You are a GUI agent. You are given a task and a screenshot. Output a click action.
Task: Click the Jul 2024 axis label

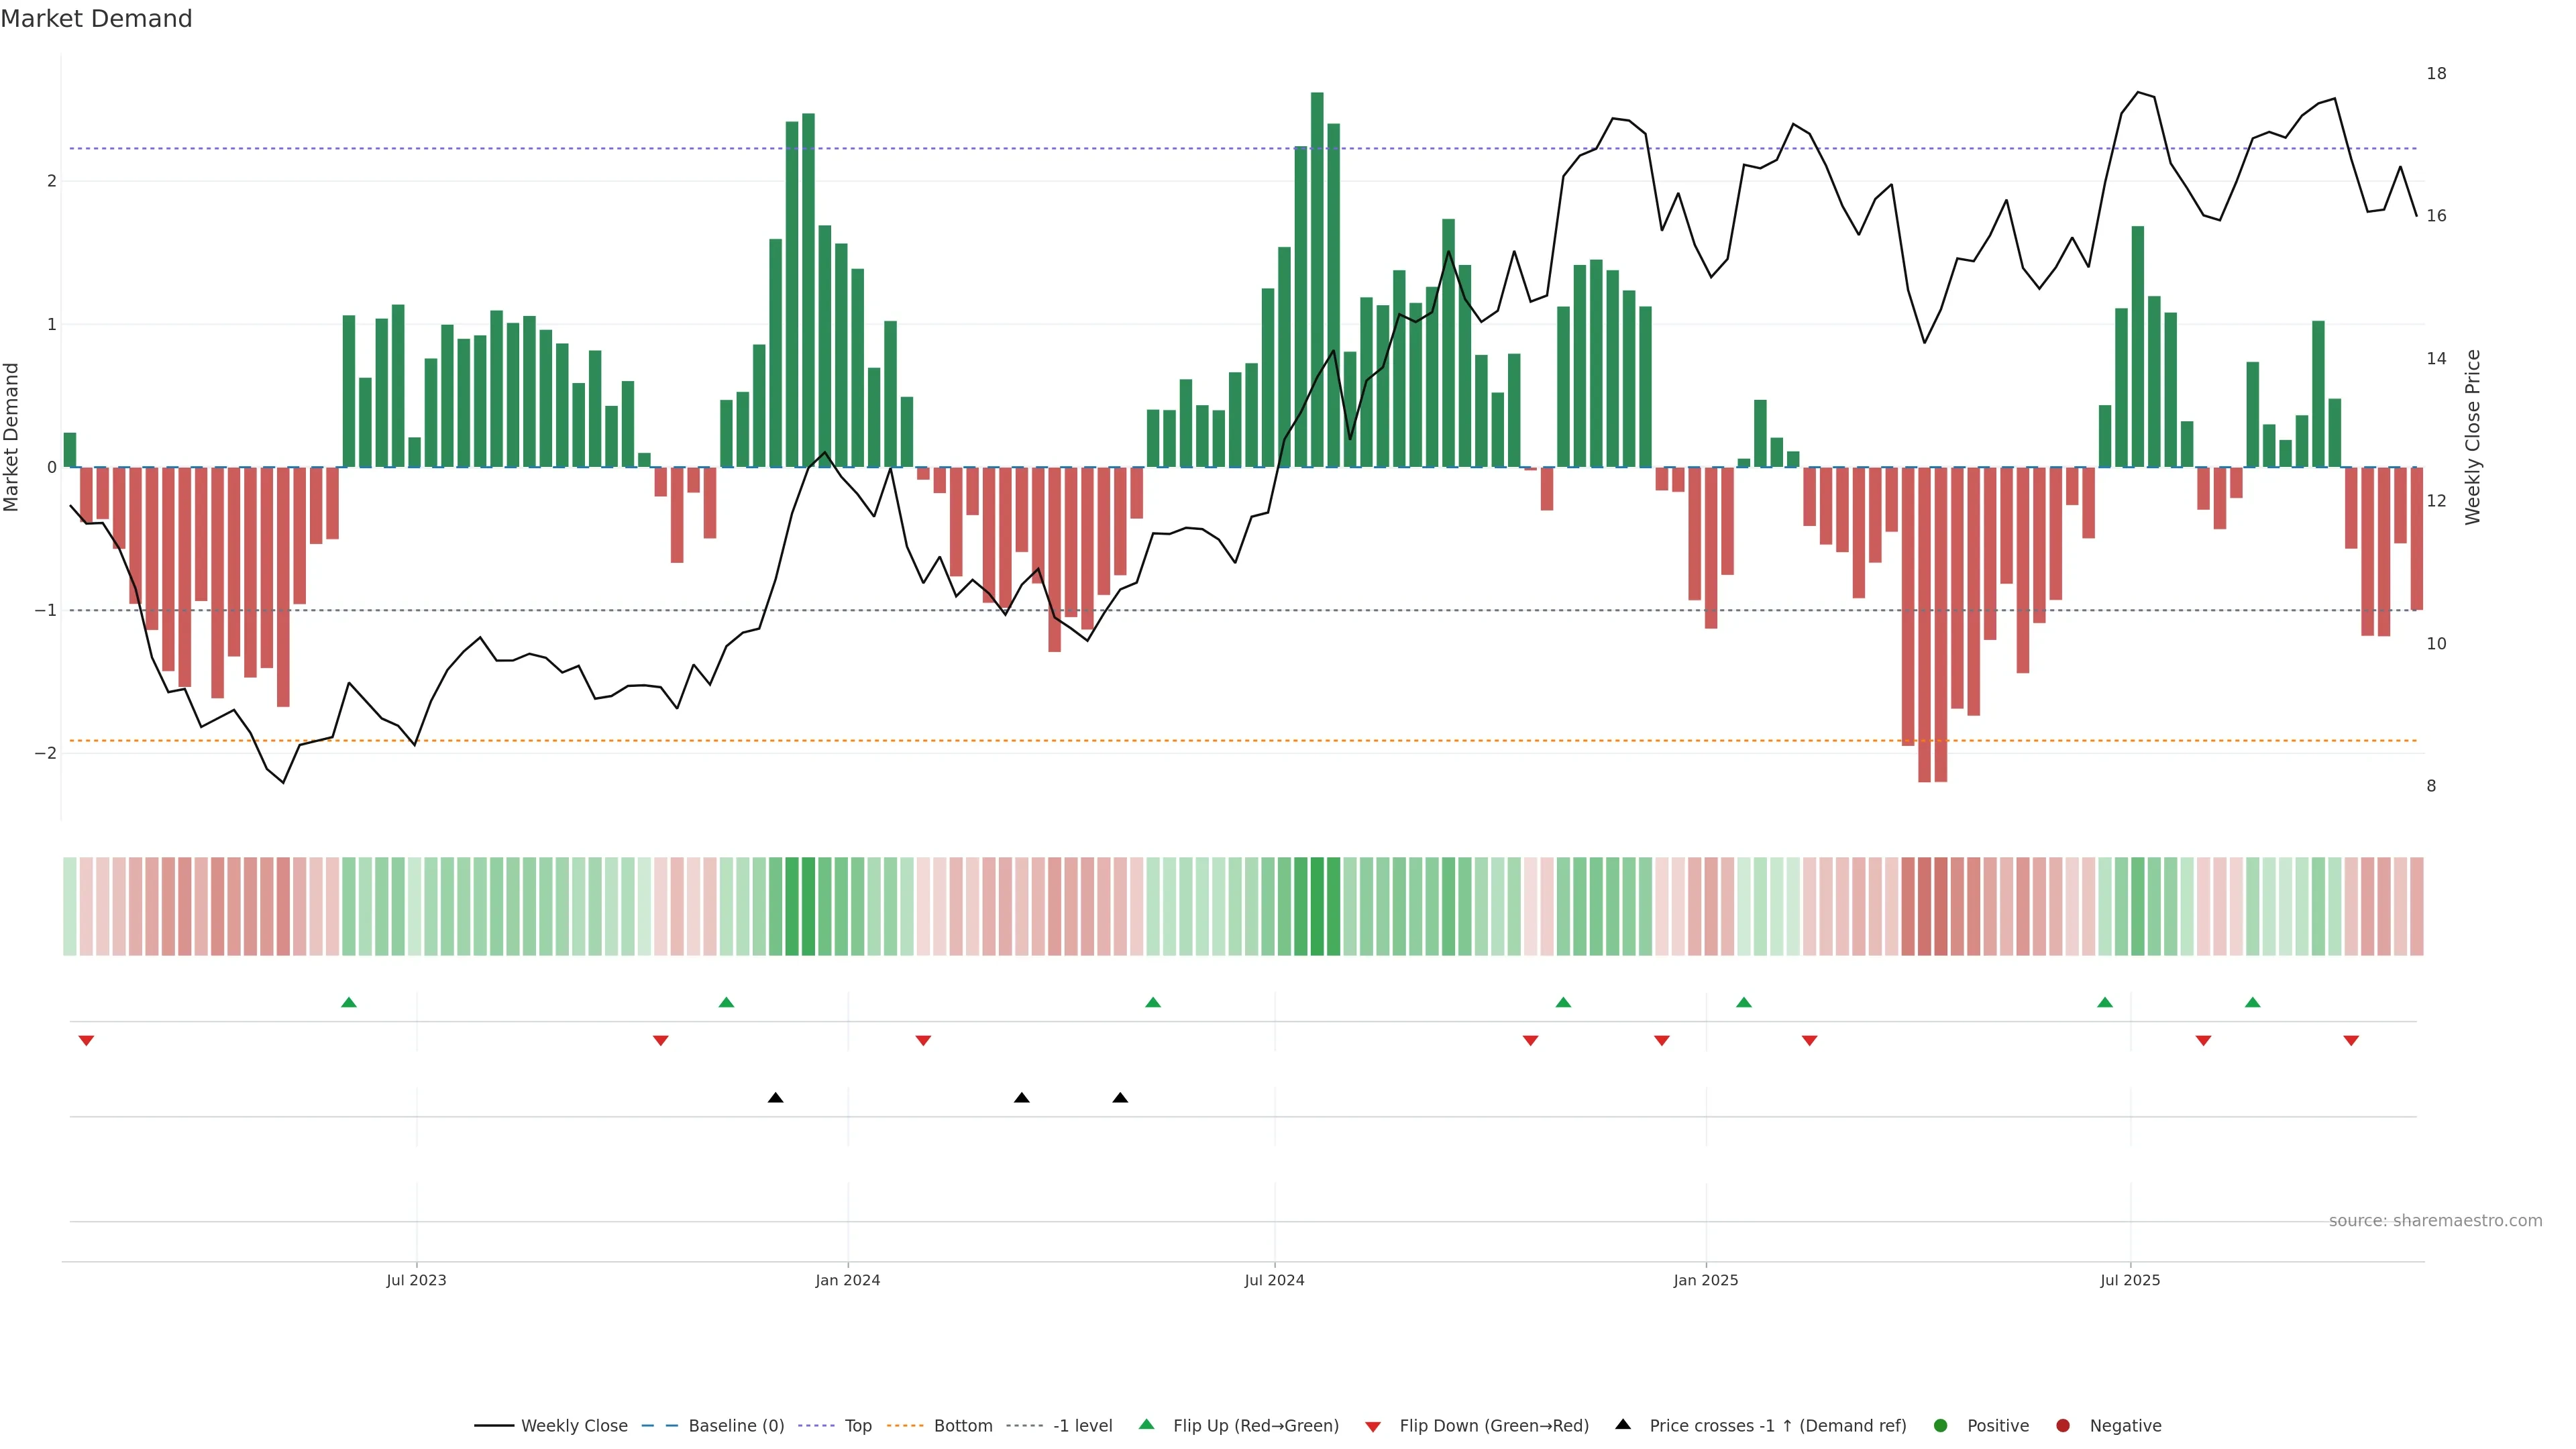pos(1274,1280)
